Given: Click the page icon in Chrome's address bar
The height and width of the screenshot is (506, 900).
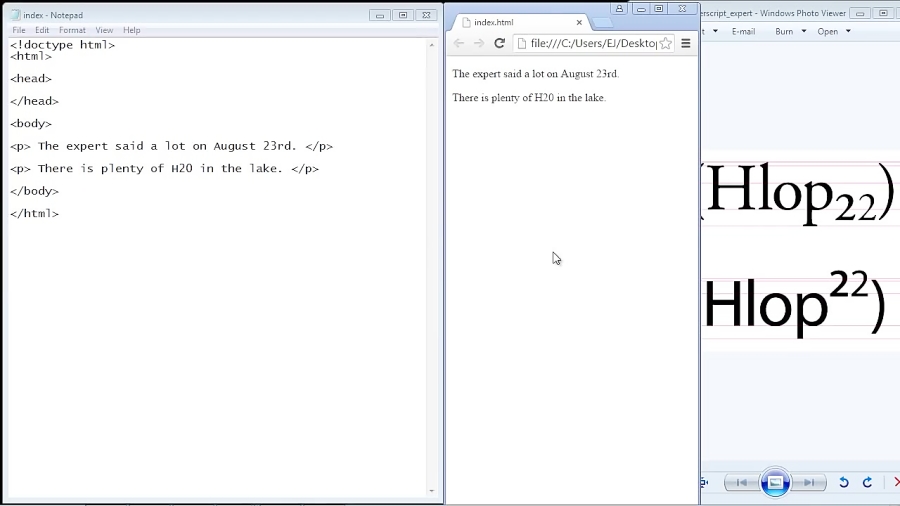Looking at the screenshot, I should [x=522, y=43].
